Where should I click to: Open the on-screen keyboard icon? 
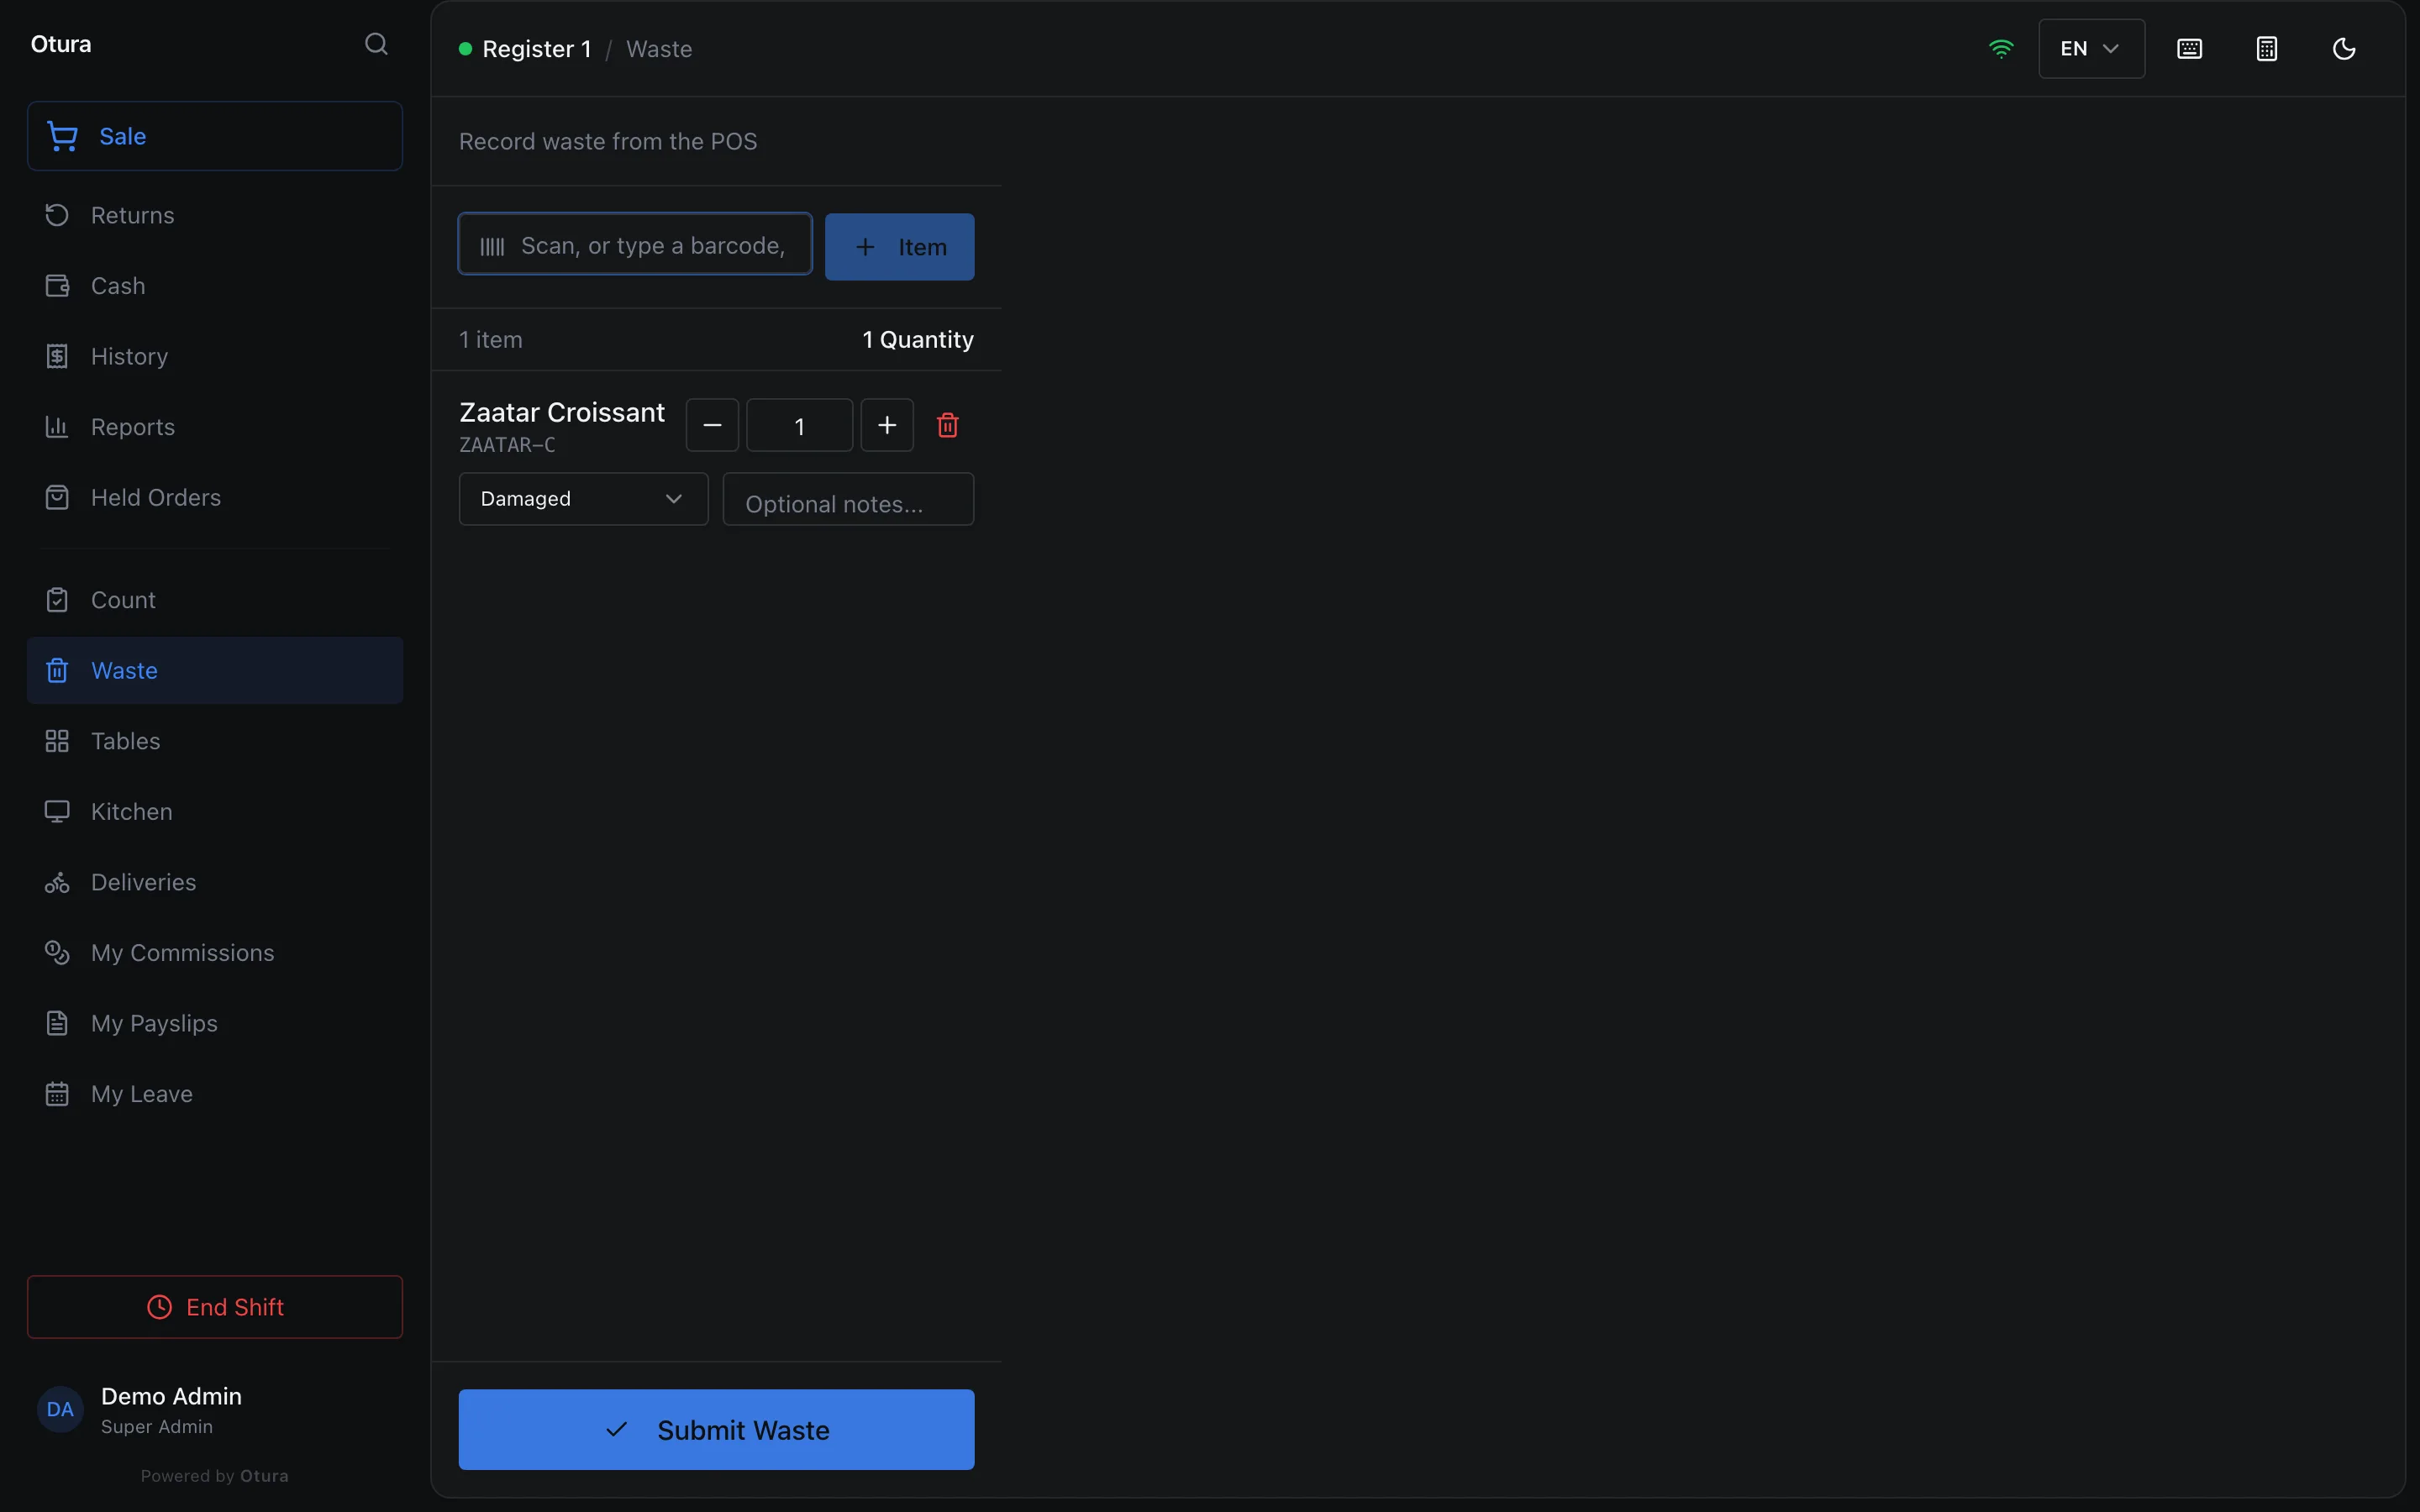click(2189, 49)
